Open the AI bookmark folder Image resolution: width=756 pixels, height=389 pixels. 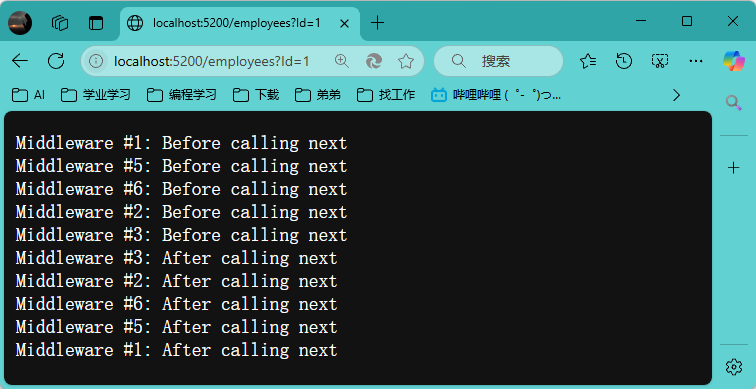pyautogui.click(x=28, y=95)
